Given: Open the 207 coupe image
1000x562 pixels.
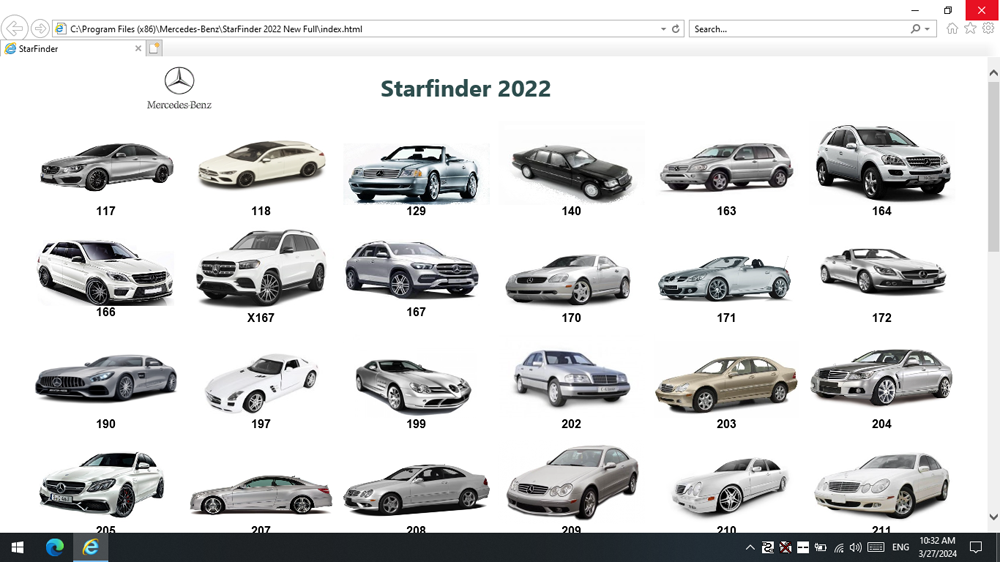Looking at the screenshot, I should [261, 494].
